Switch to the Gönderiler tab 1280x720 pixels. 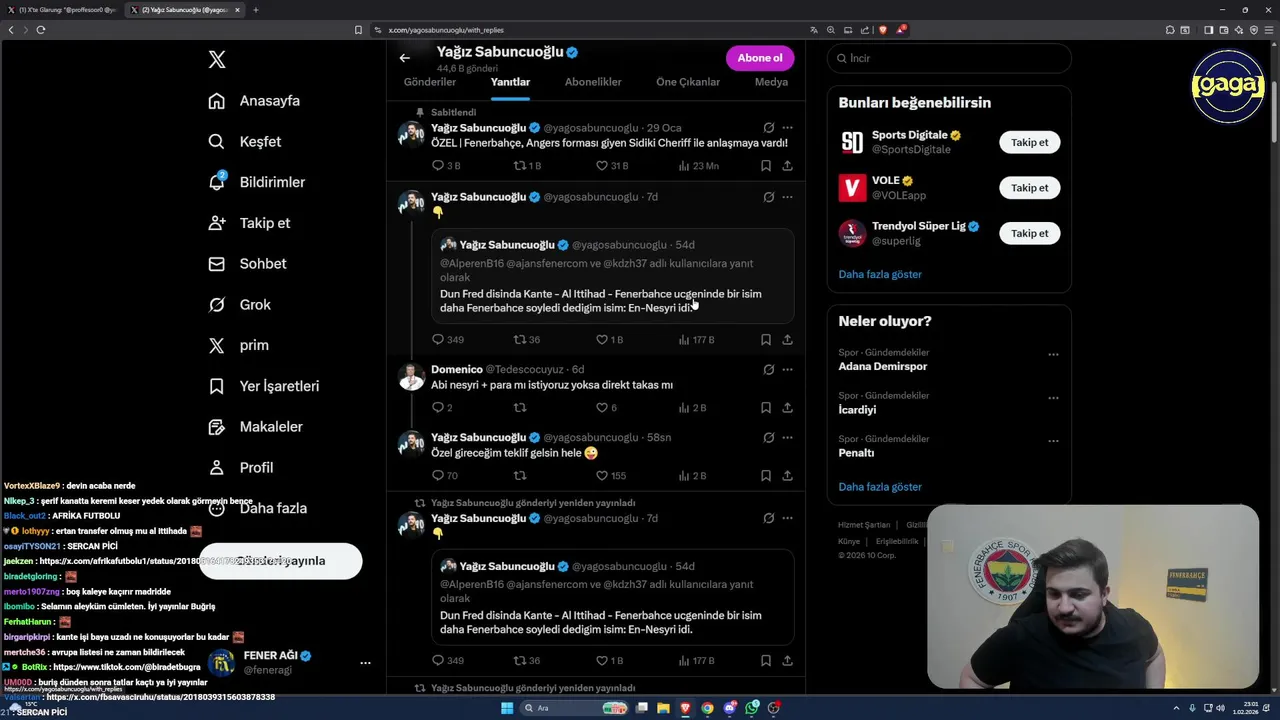click(x=430, y=82)
